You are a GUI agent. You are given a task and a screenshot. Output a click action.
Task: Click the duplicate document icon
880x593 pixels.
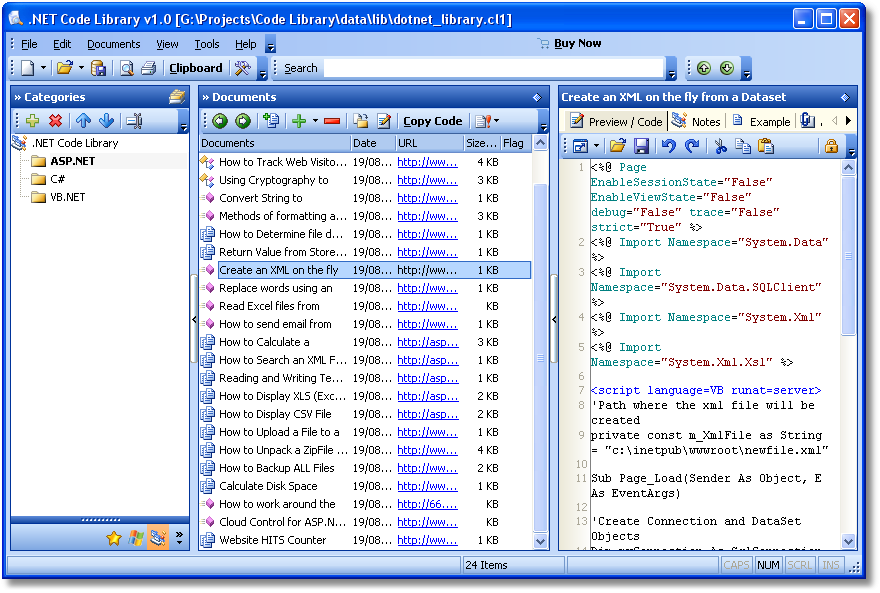[272, 121]
